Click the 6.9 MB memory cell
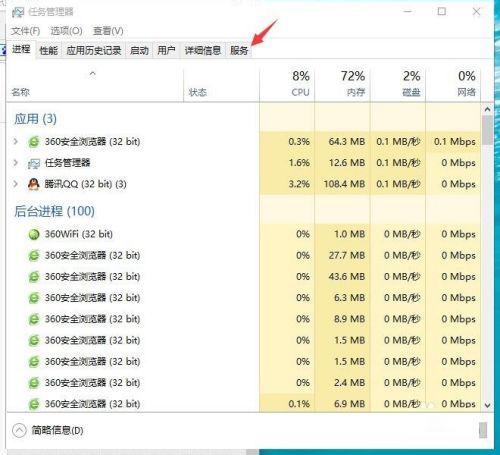This screenshot has width=500, height=455. tap(342, 404)
